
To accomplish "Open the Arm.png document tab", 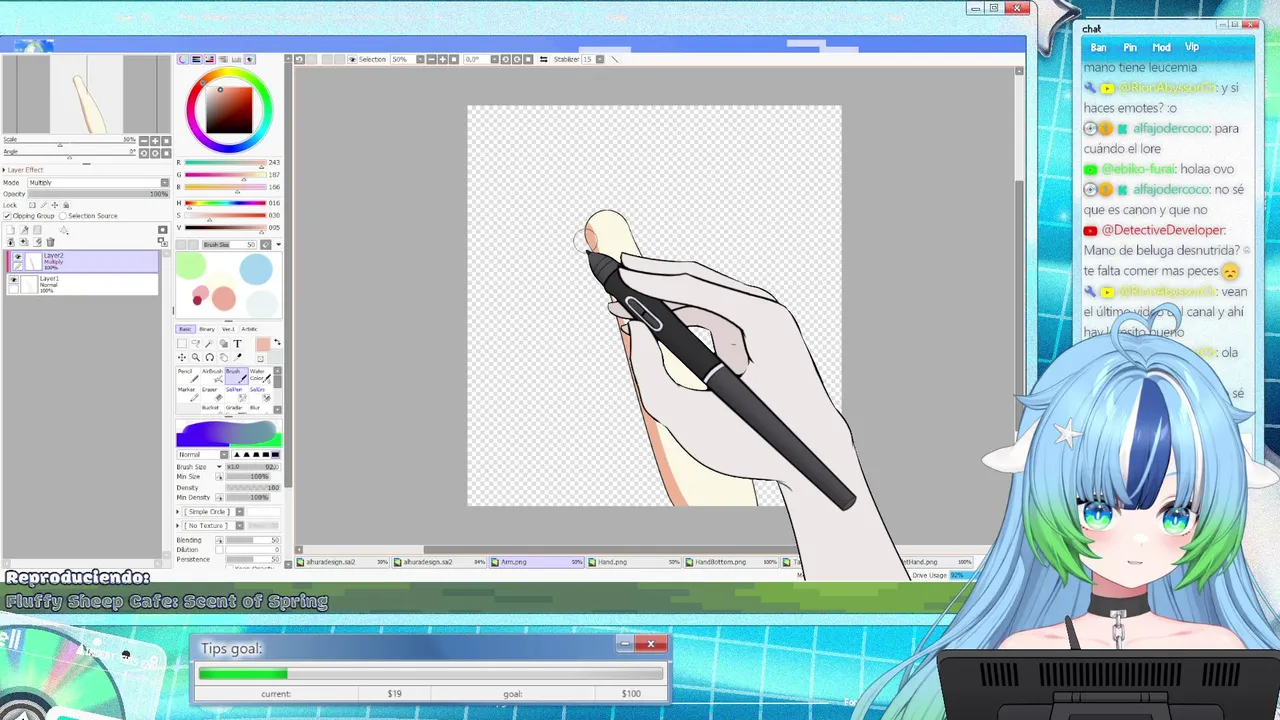I will [537, 562].
